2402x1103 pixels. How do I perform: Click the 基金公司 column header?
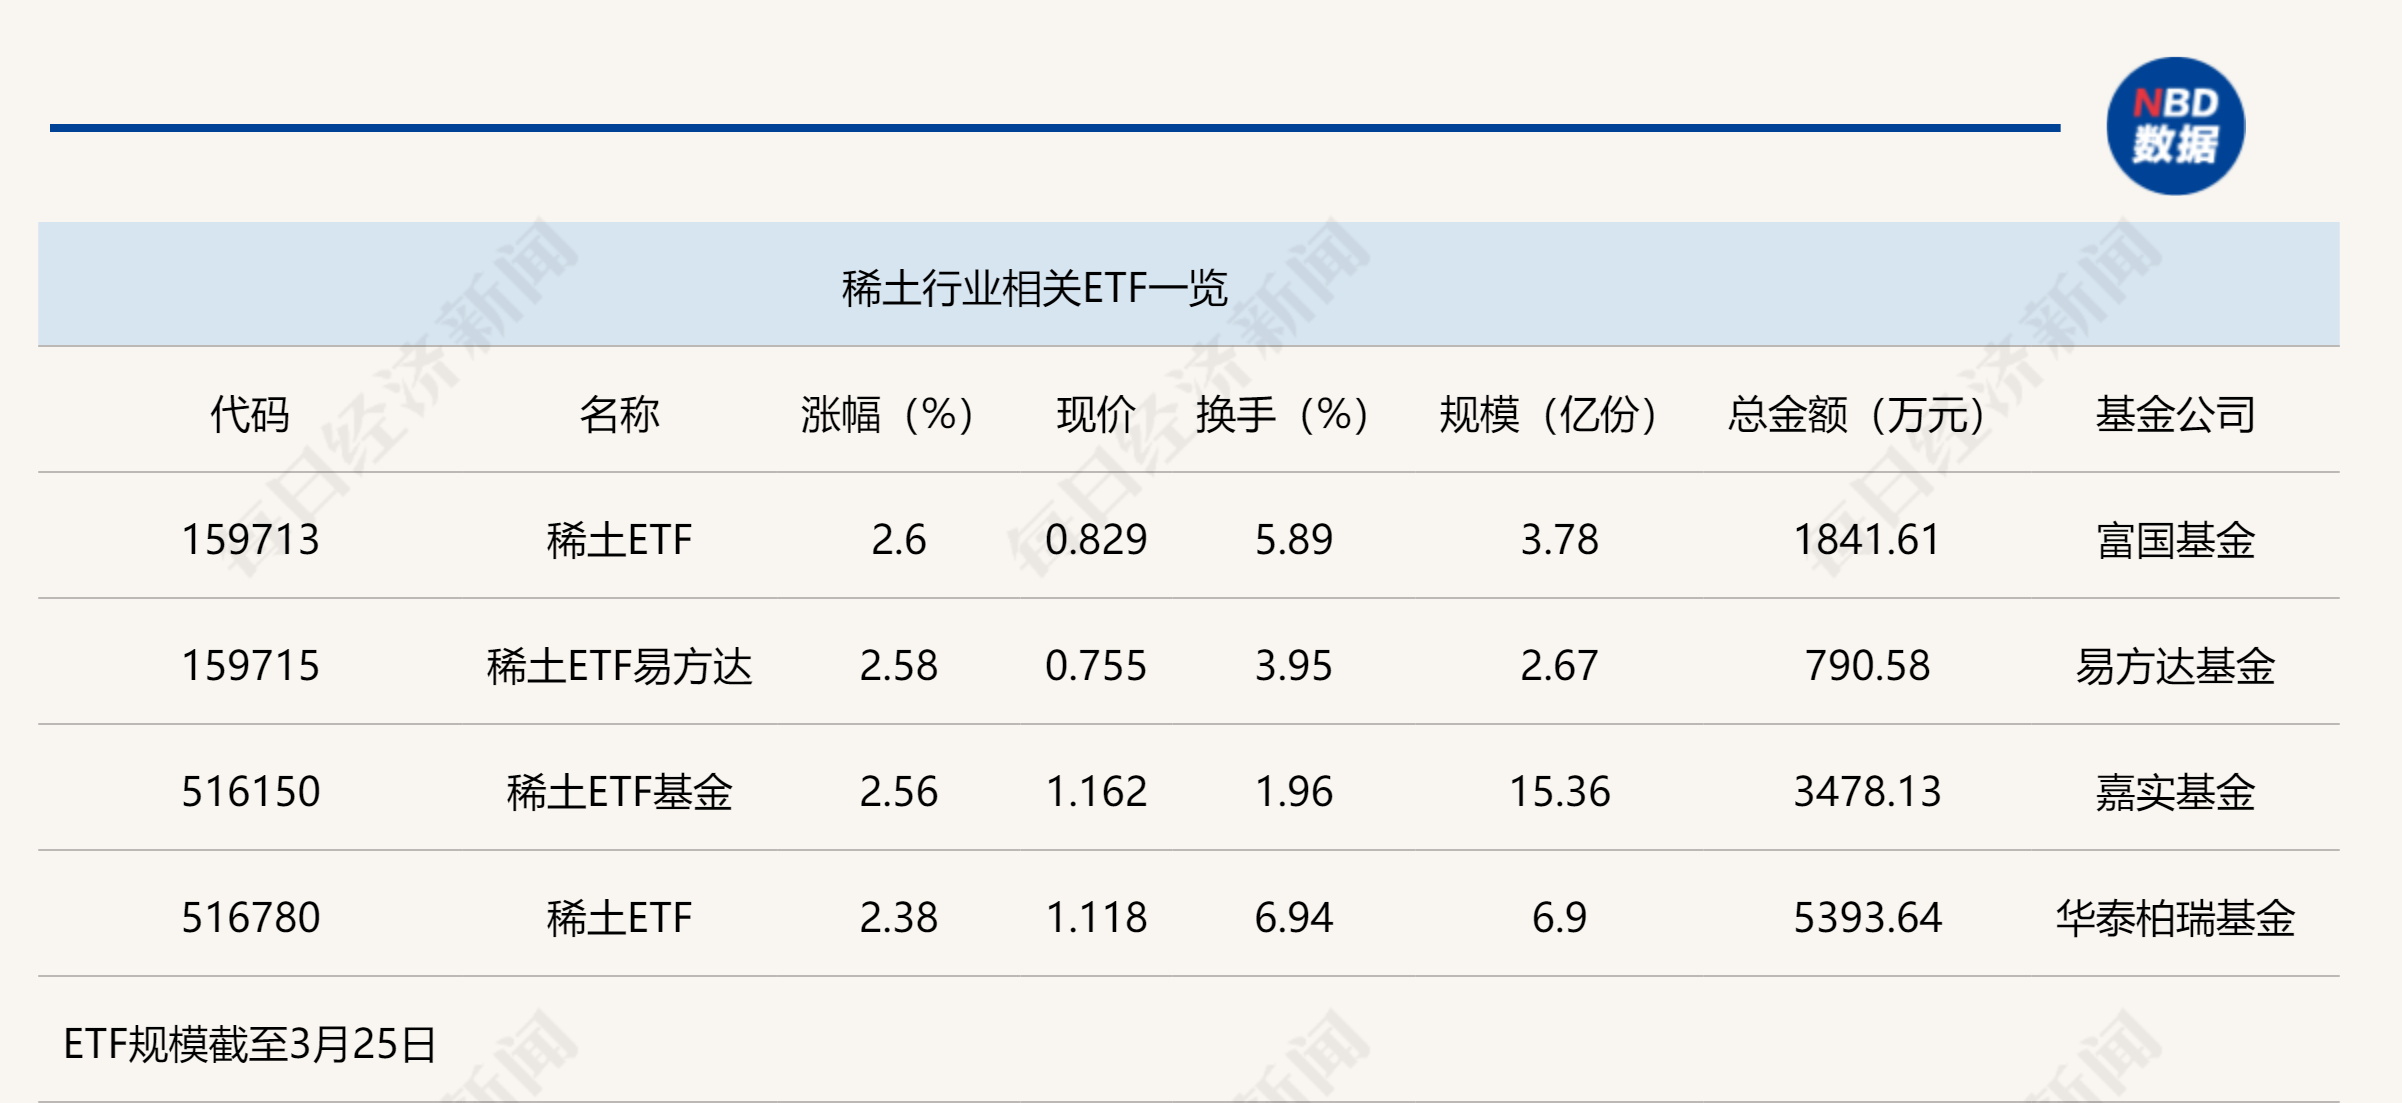[x=2175, y=414]
